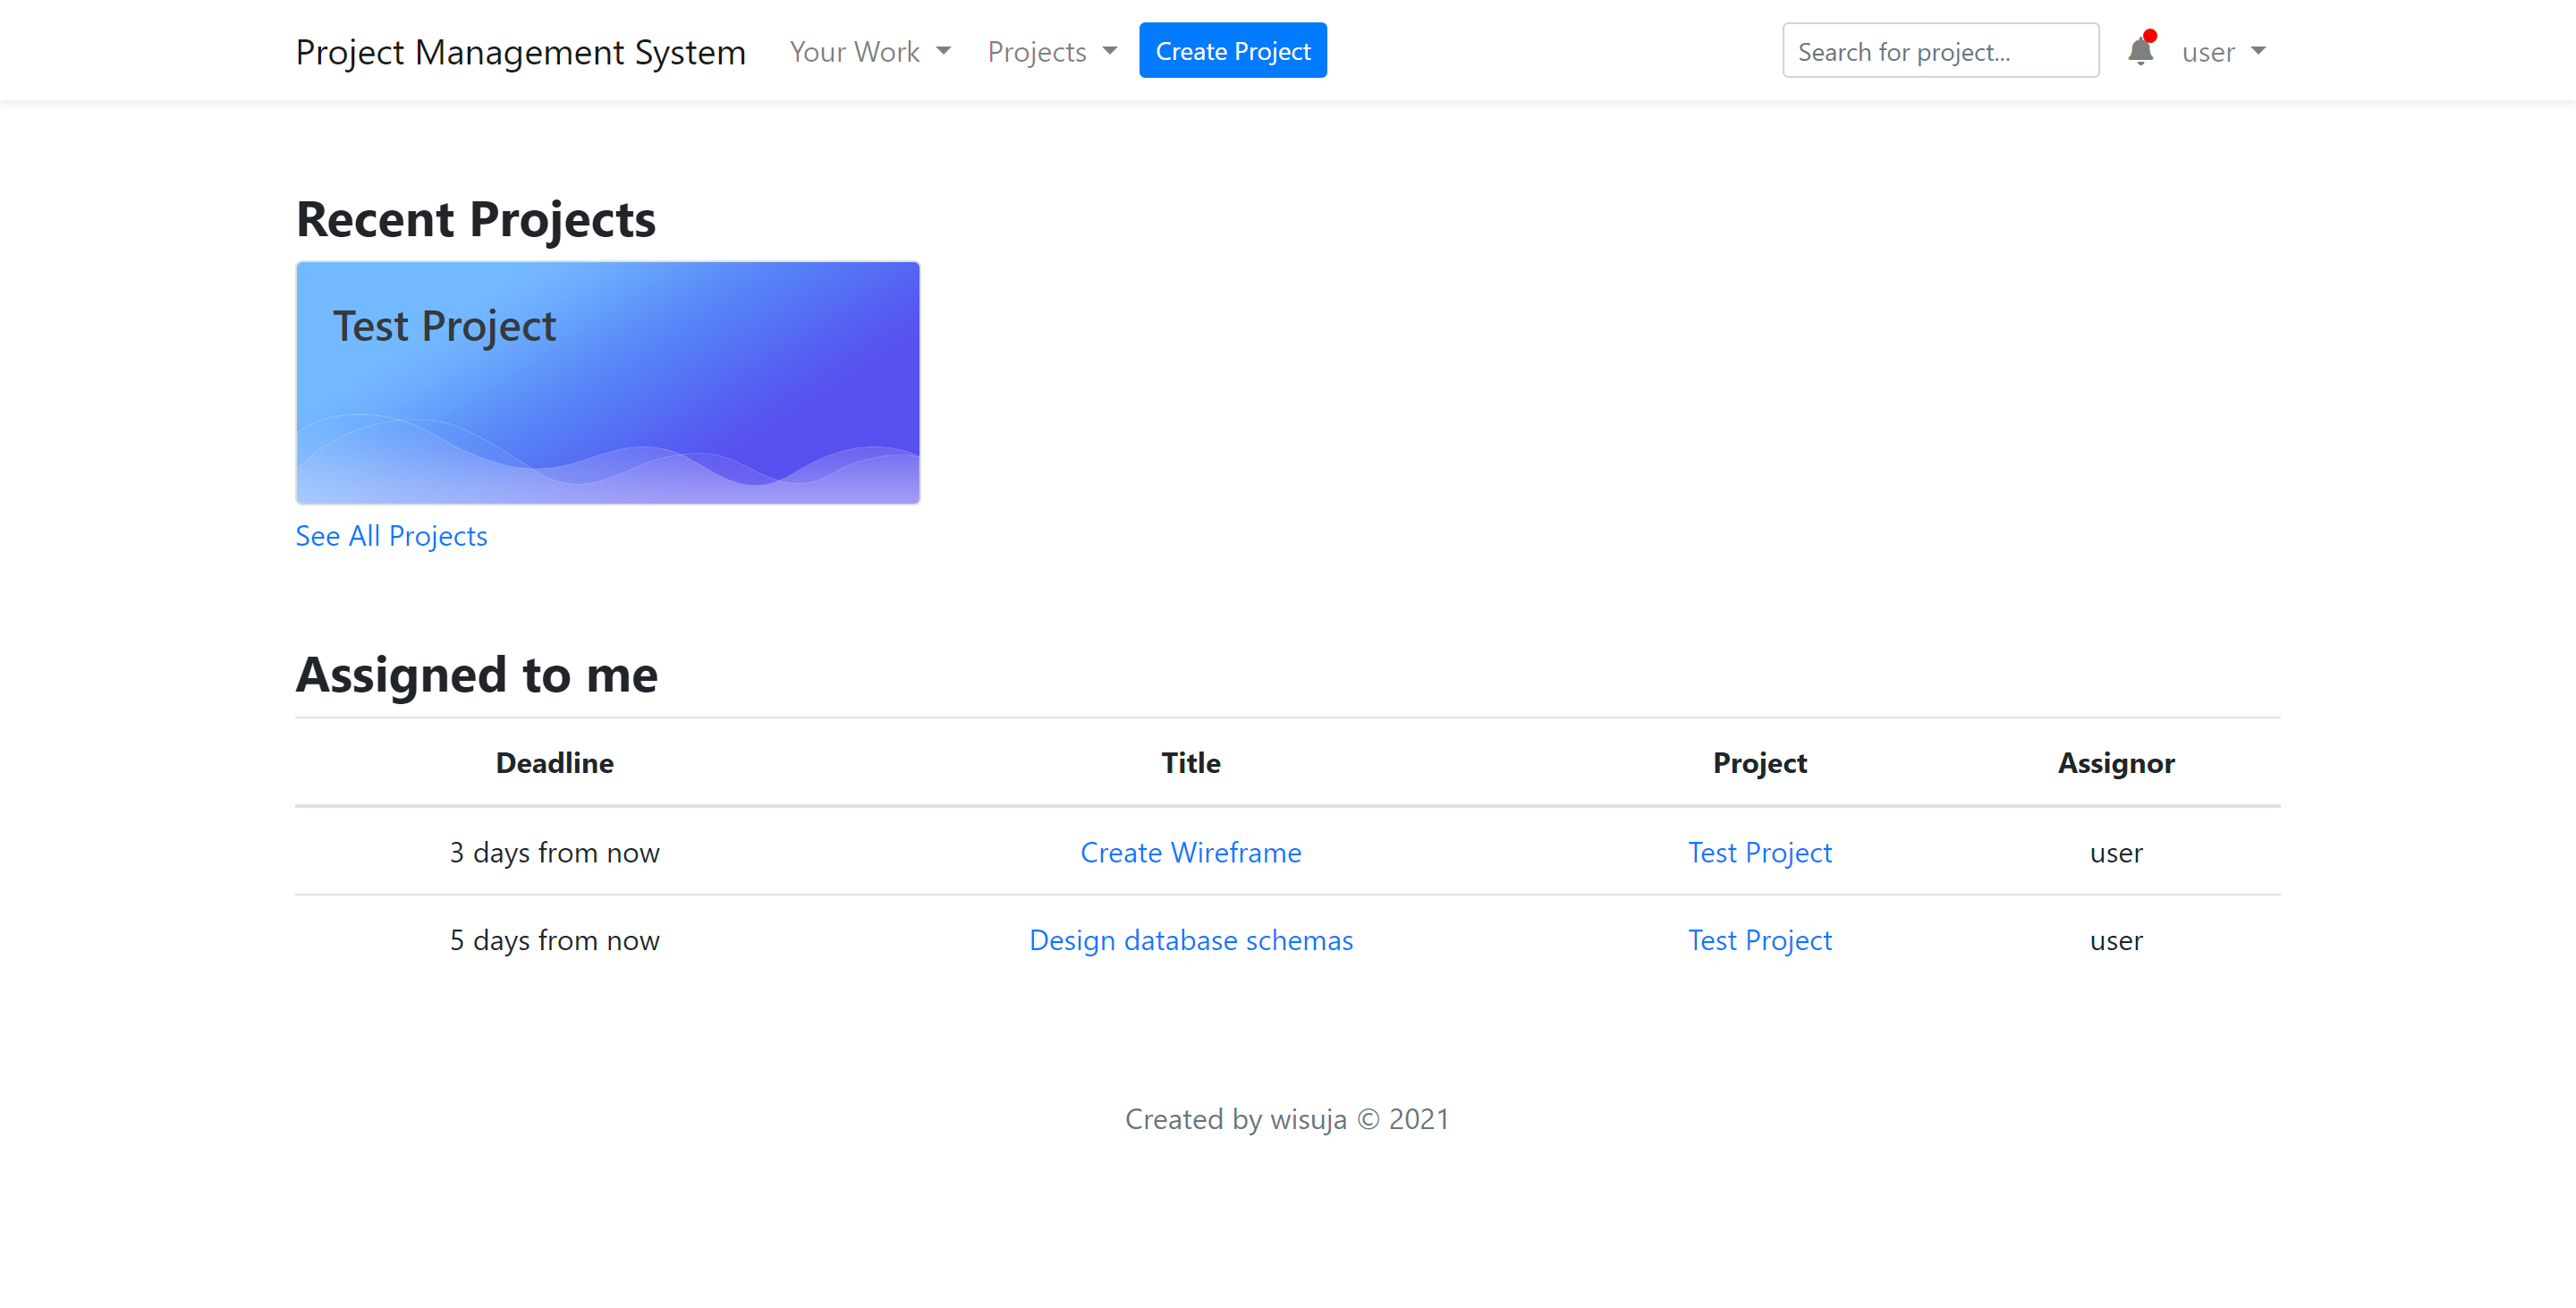Follow the See All Projects link

tap(391, 536)
